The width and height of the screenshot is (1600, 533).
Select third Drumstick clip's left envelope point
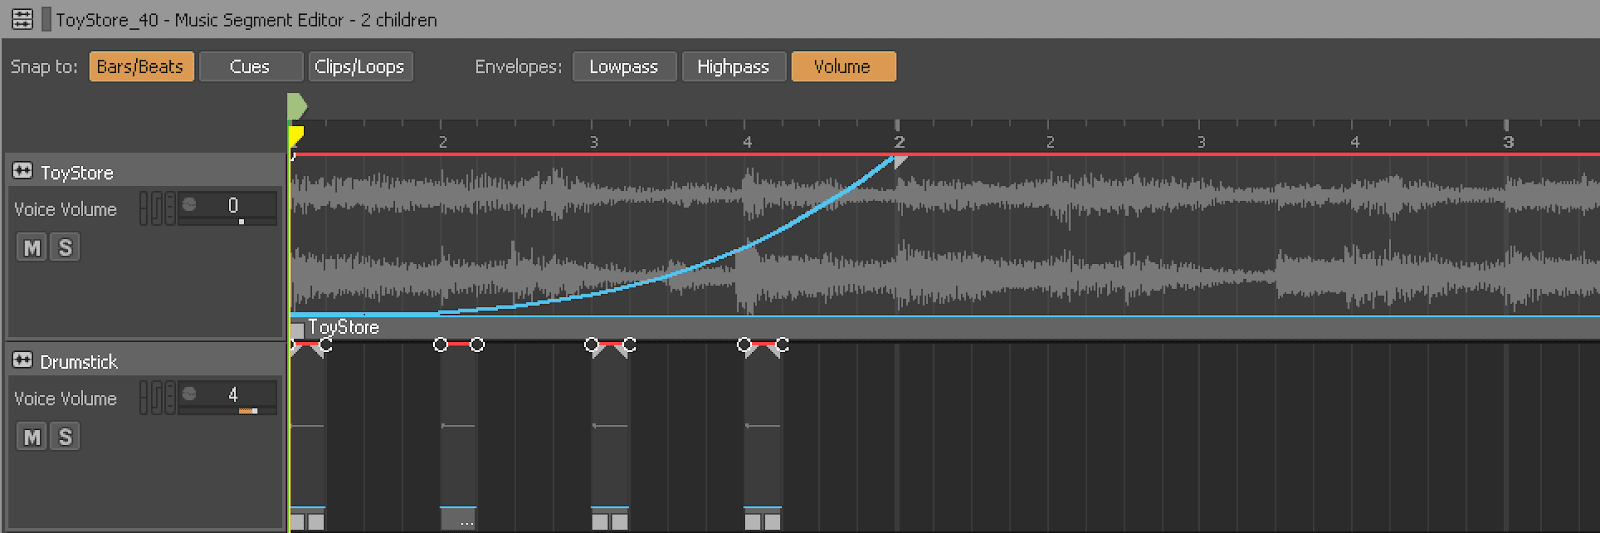pyautogui.click(x=592, y=345)
